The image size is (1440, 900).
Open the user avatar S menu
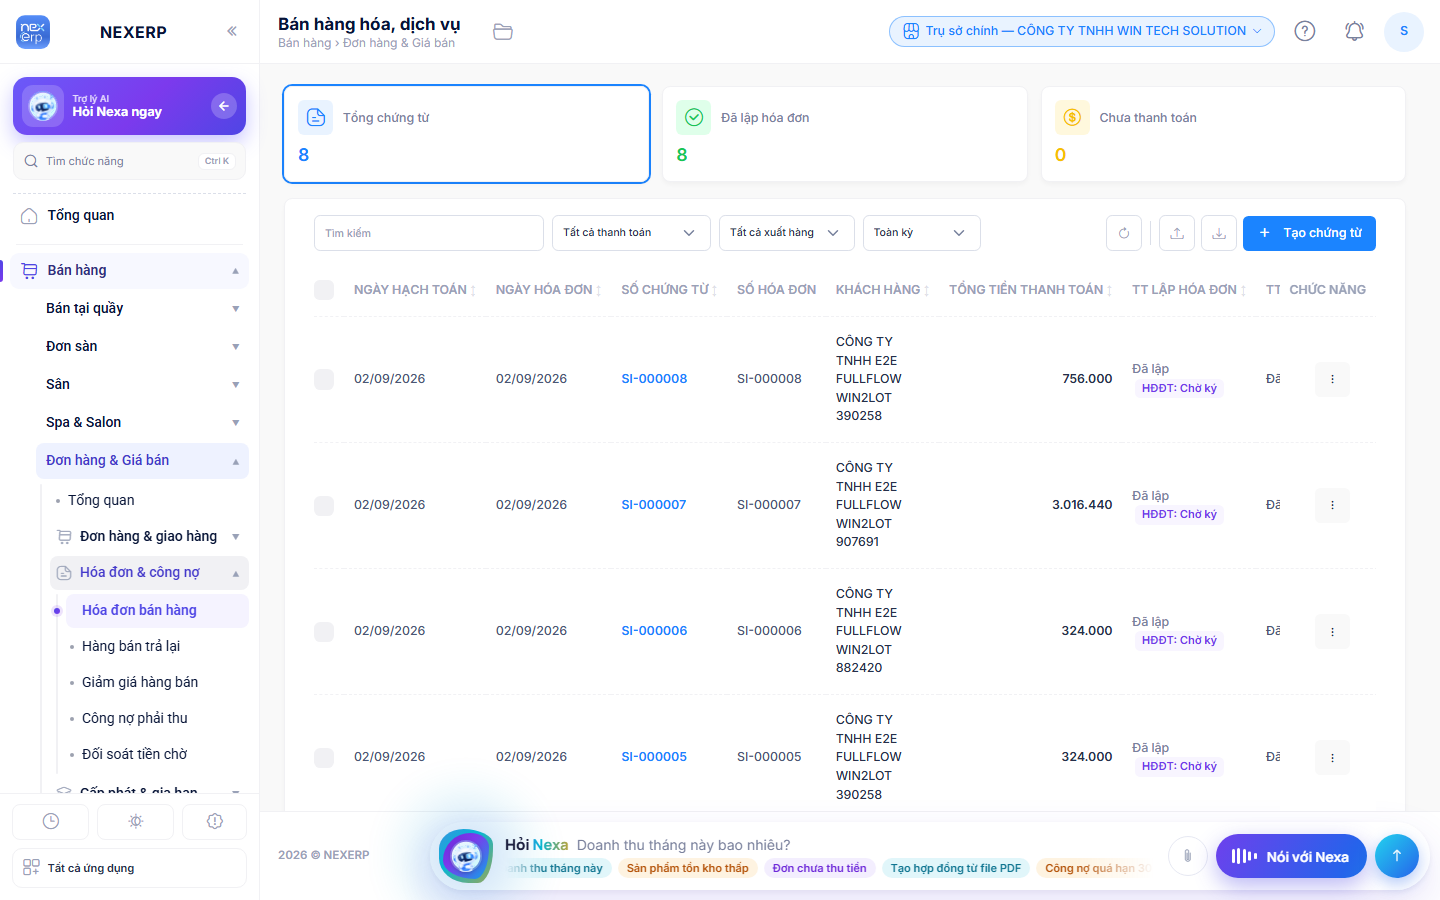pos(1404,31)
